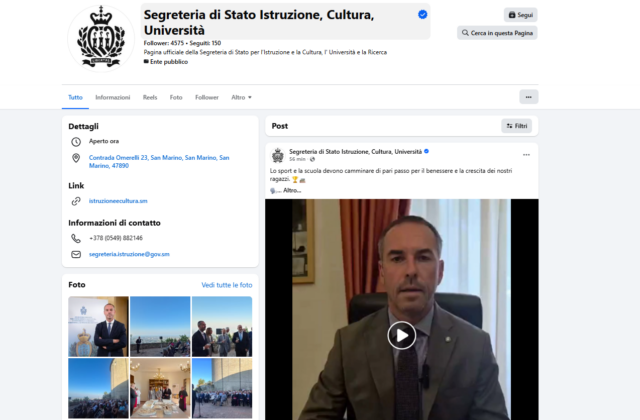
Task: Open post author name Segreteria di Stato link
Action: (356, 151)
